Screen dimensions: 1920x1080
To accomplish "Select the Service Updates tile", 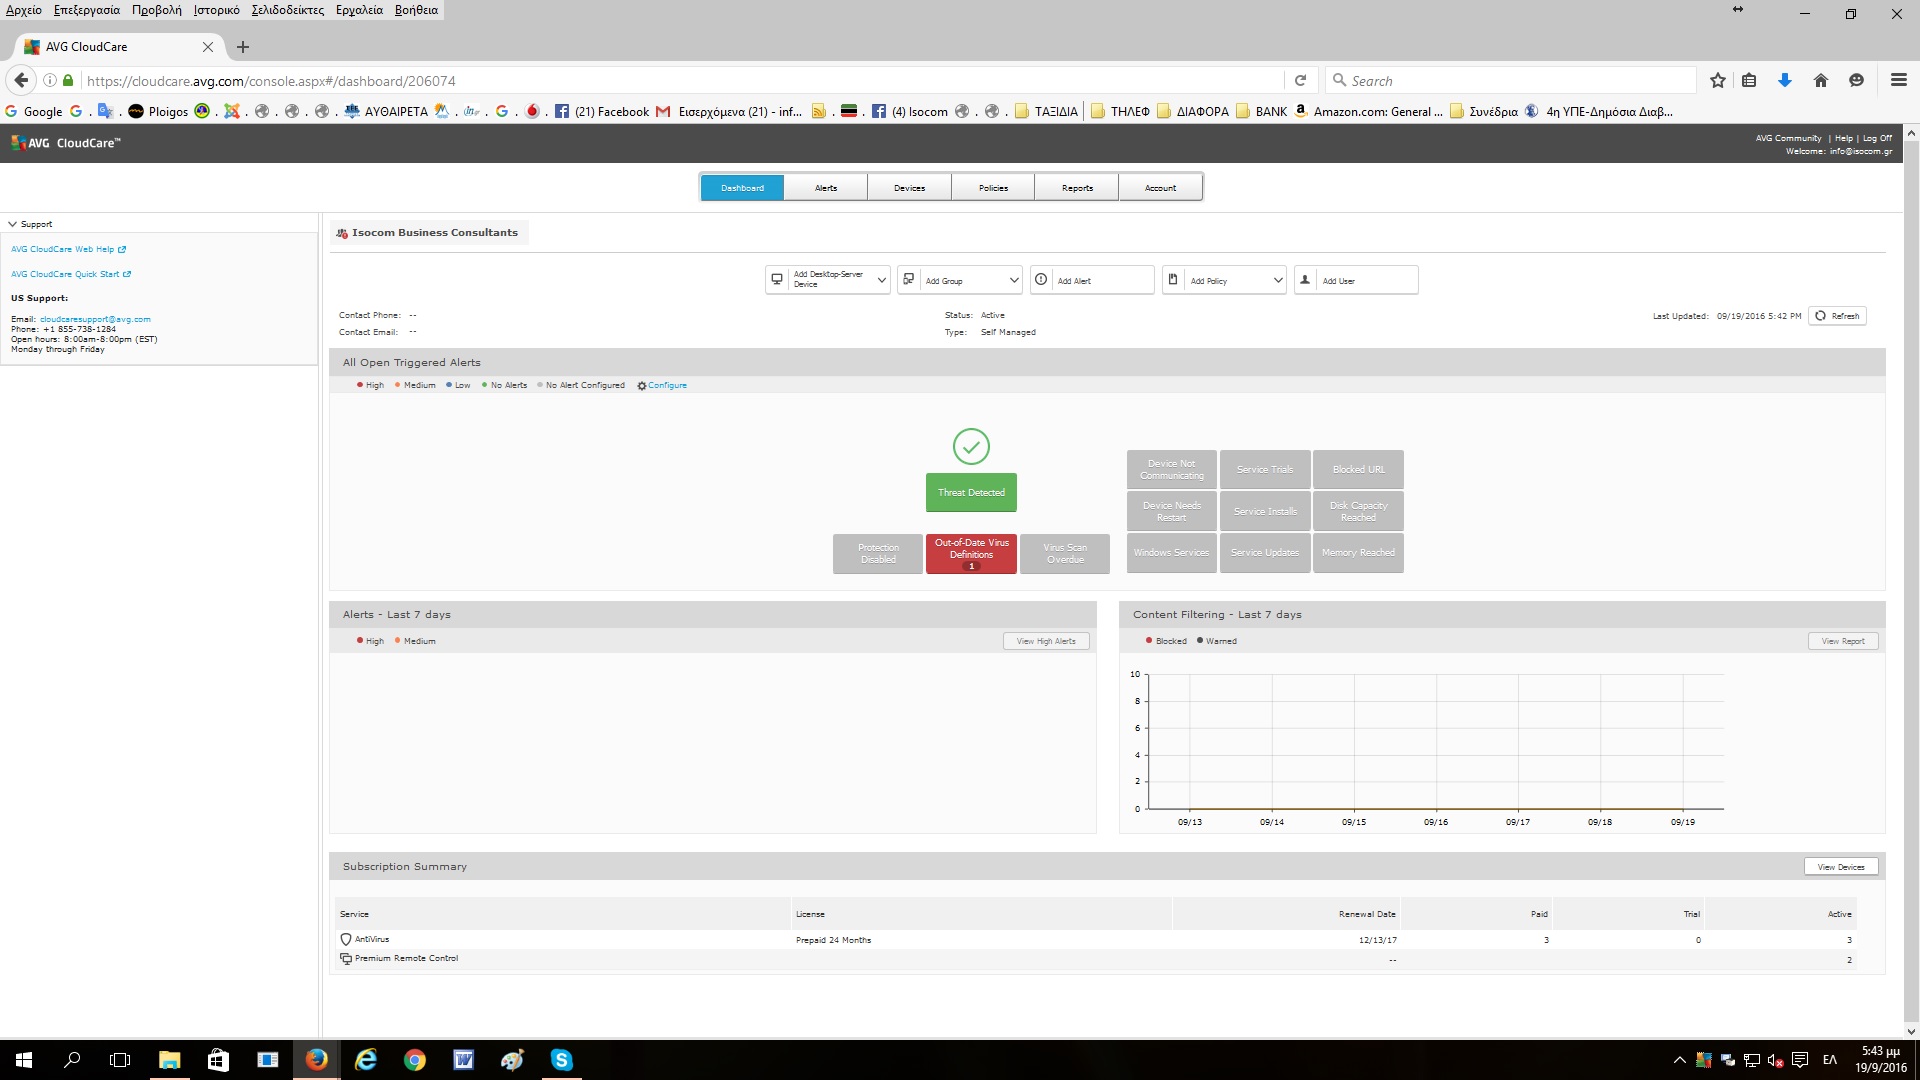I will [1265, 553].
